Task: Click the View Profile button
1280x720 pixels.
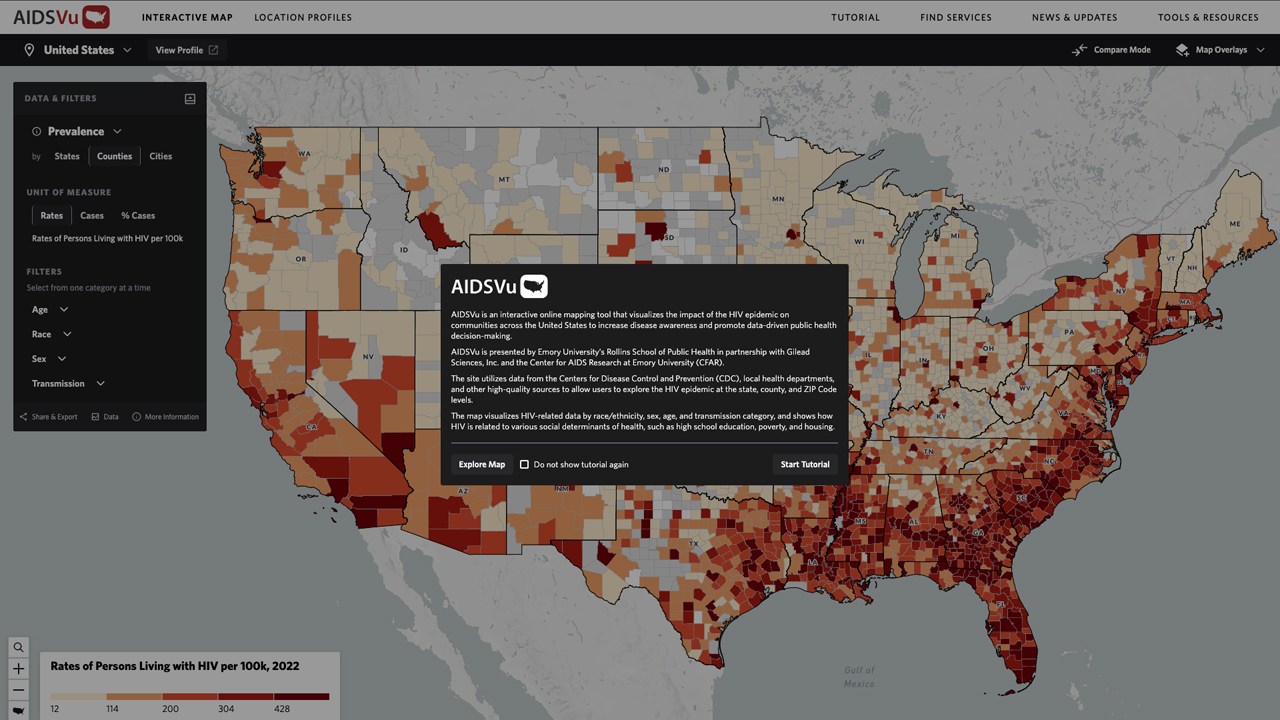Action: [x=187, y=50]
